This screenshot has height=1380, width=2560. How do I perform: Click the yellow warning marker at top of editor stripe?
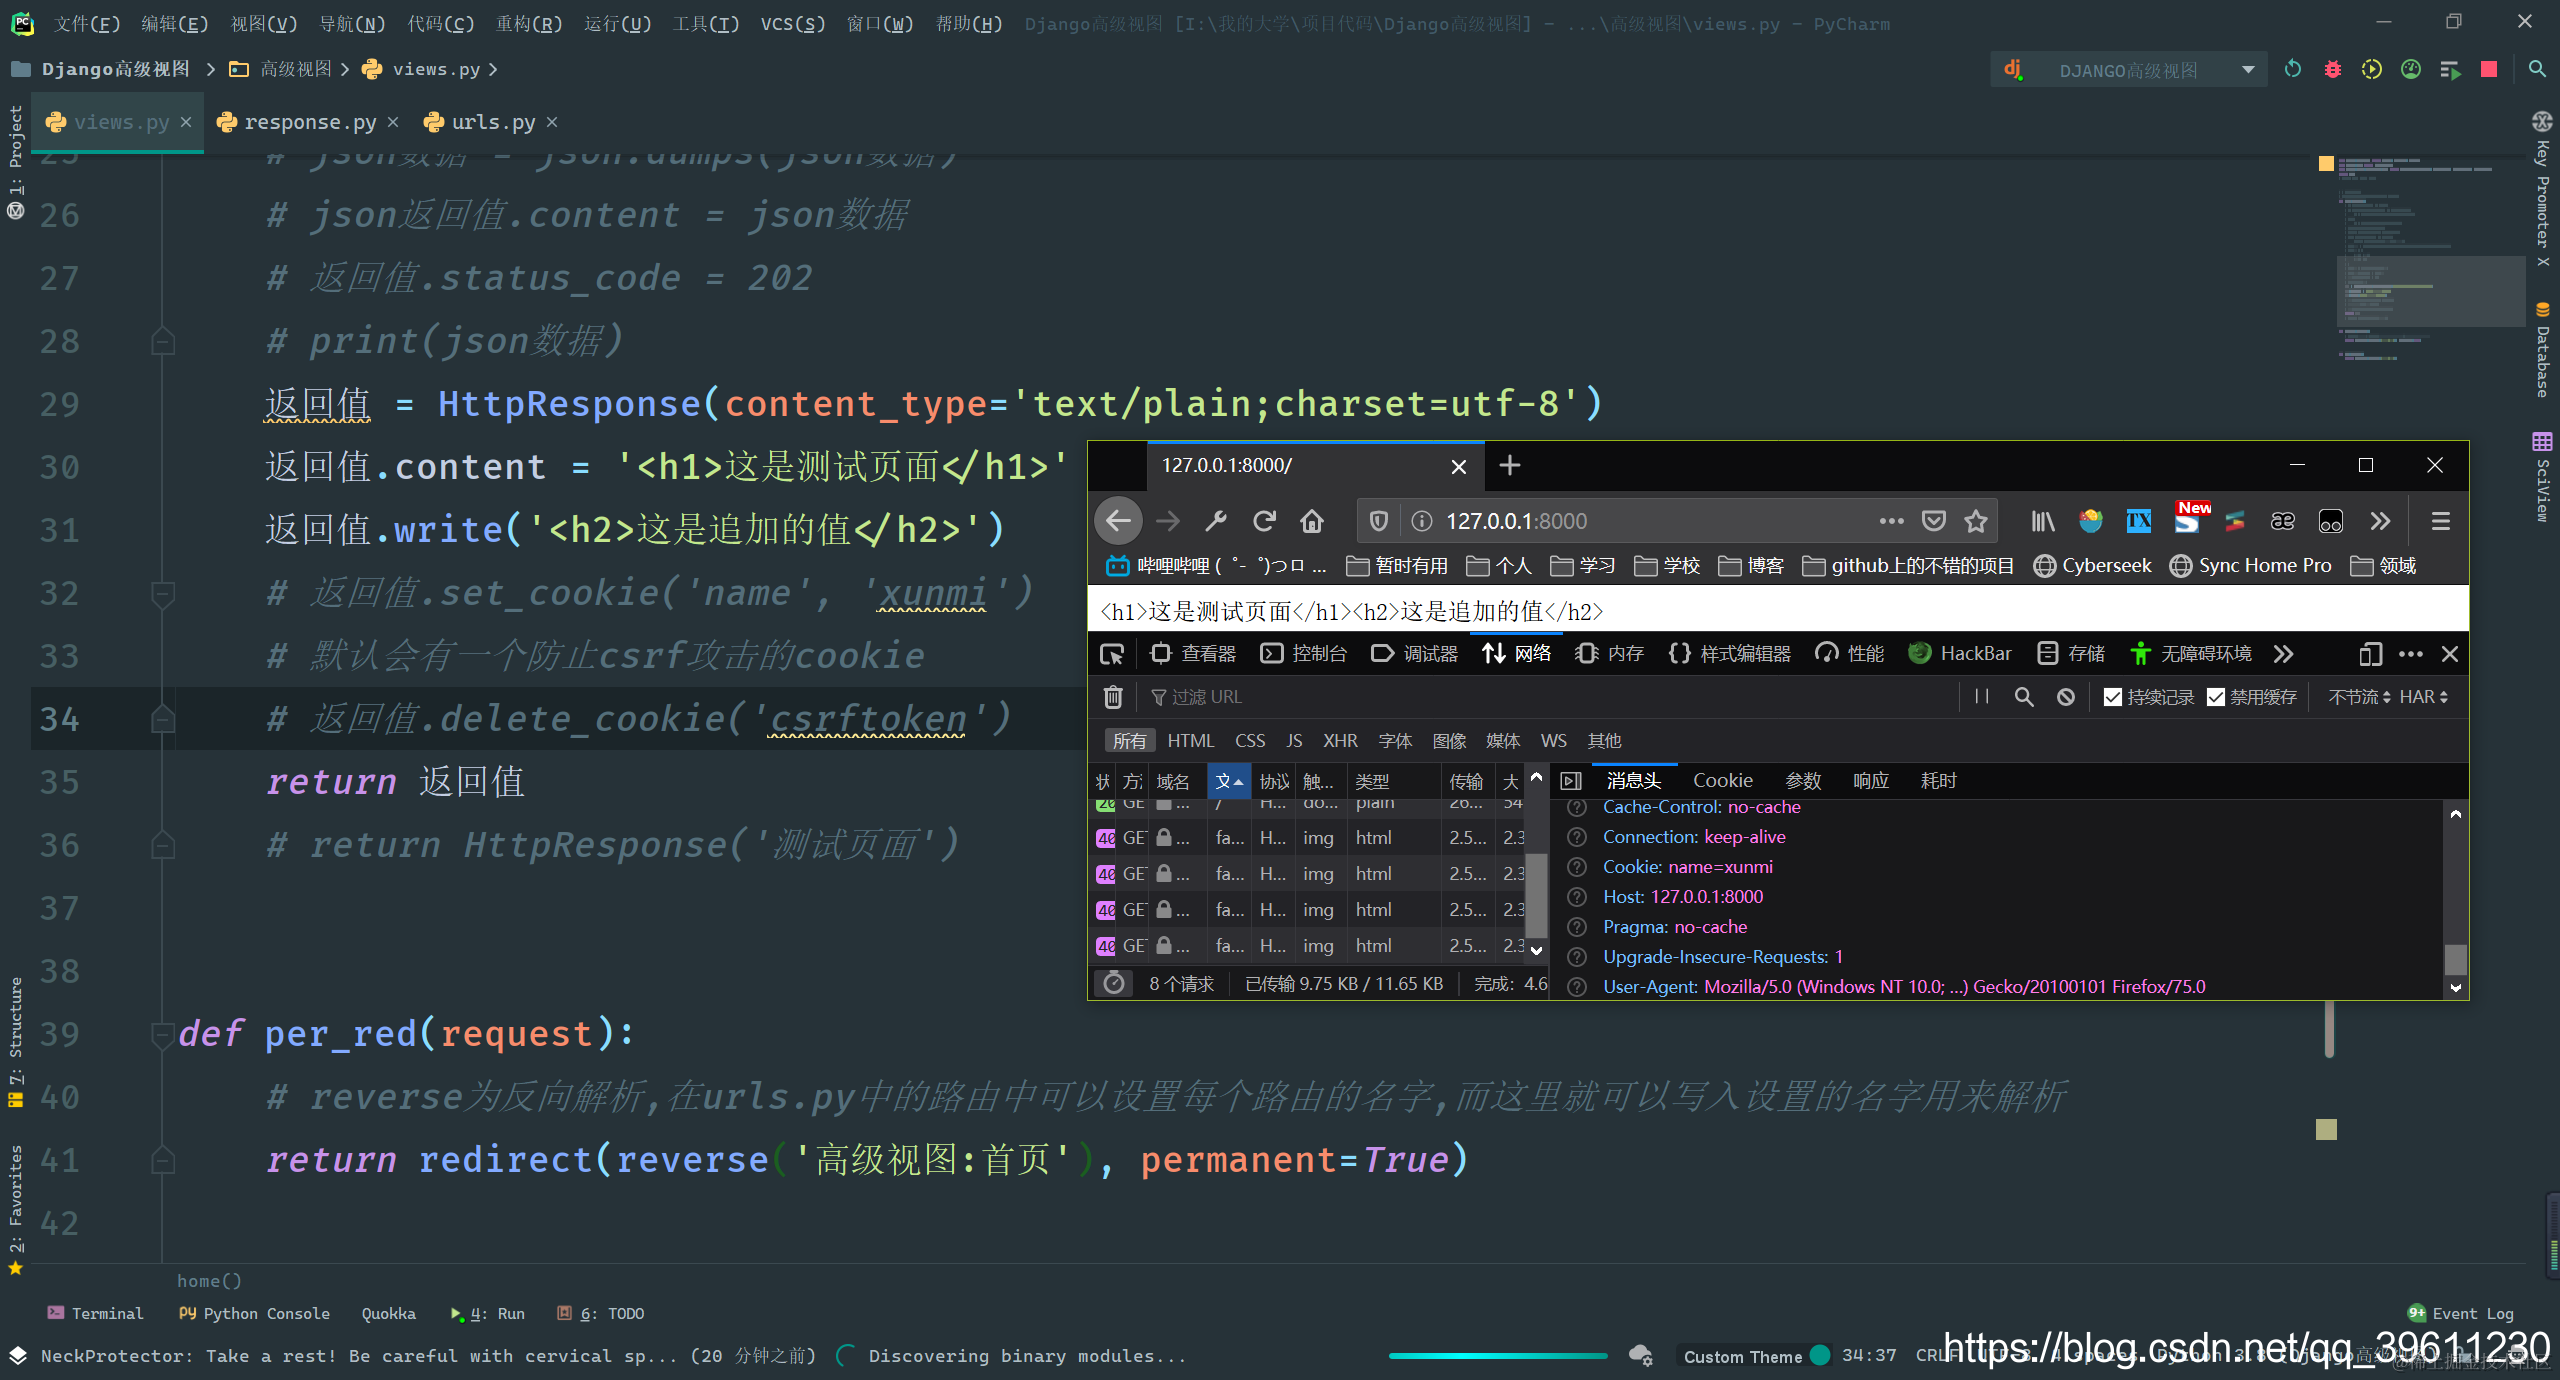pyautogui.click(x=2326, y=163)
